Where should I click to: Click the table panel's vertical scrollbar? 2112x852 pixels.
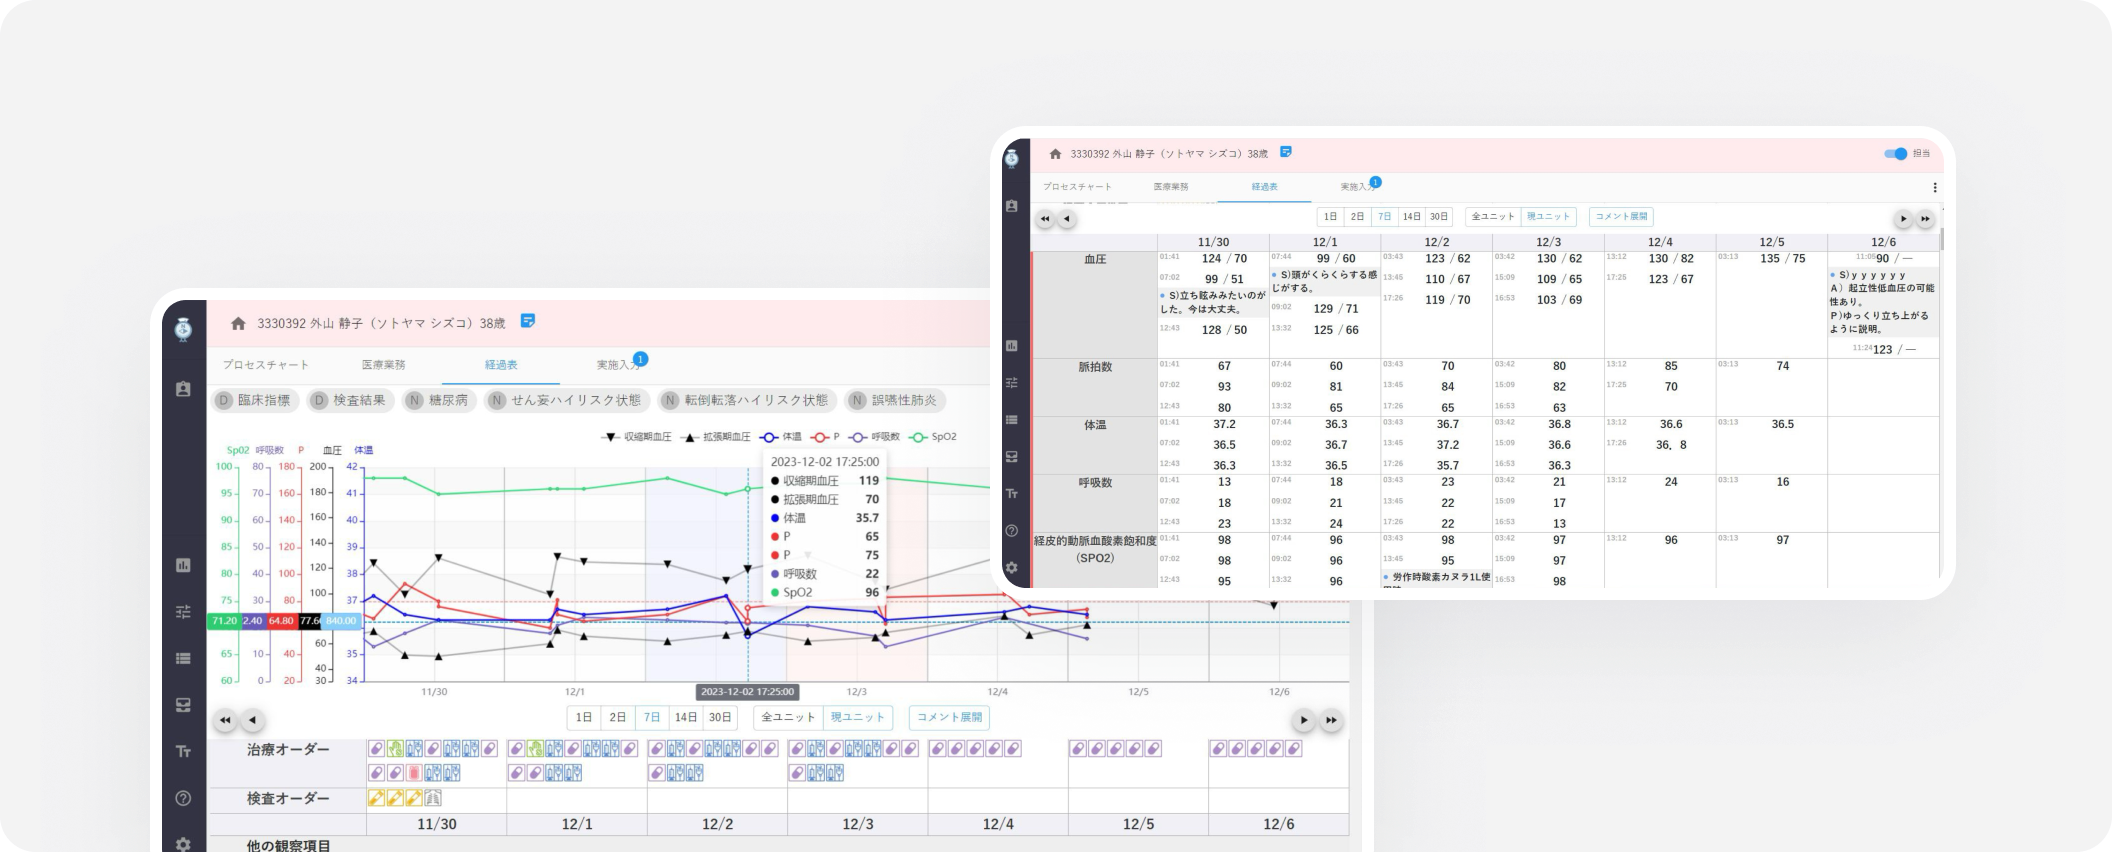[x=1941, y=240]
